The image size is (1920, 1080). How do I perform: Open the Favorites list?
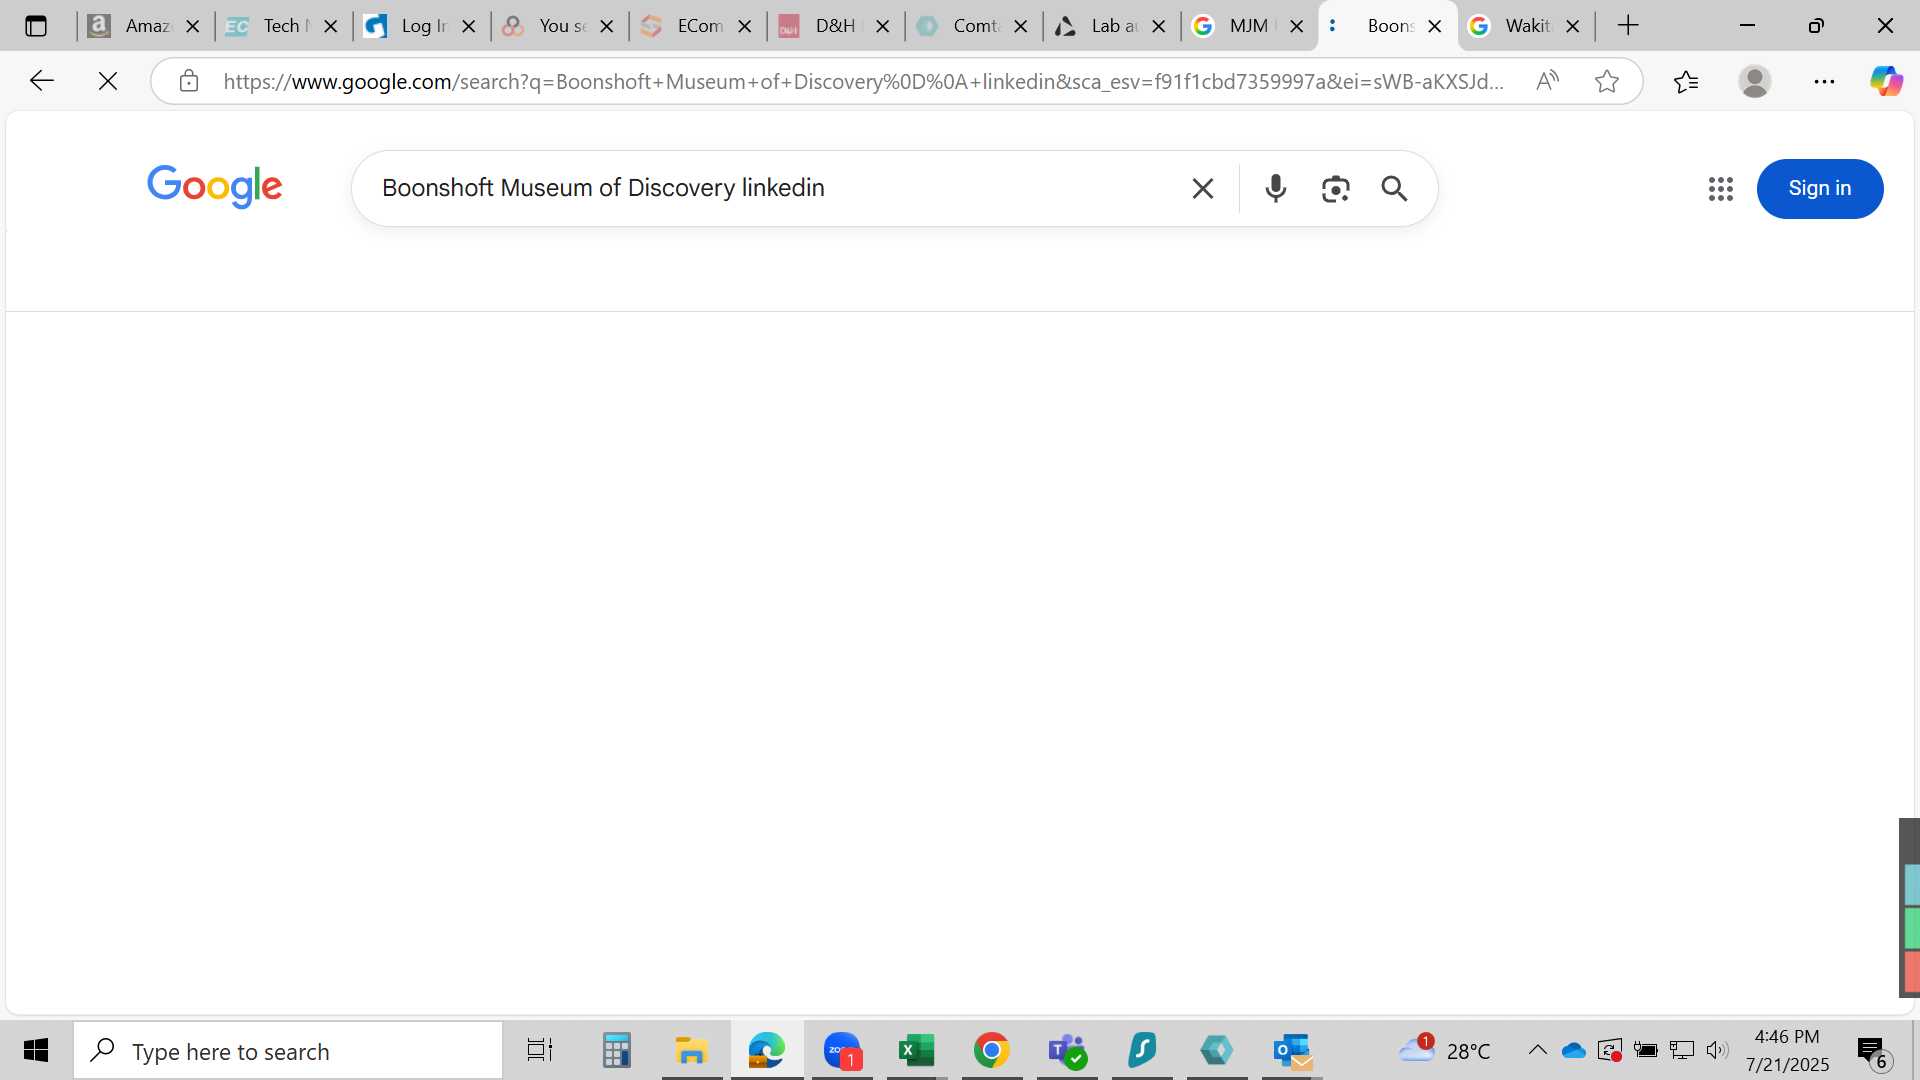[1686, 81]
